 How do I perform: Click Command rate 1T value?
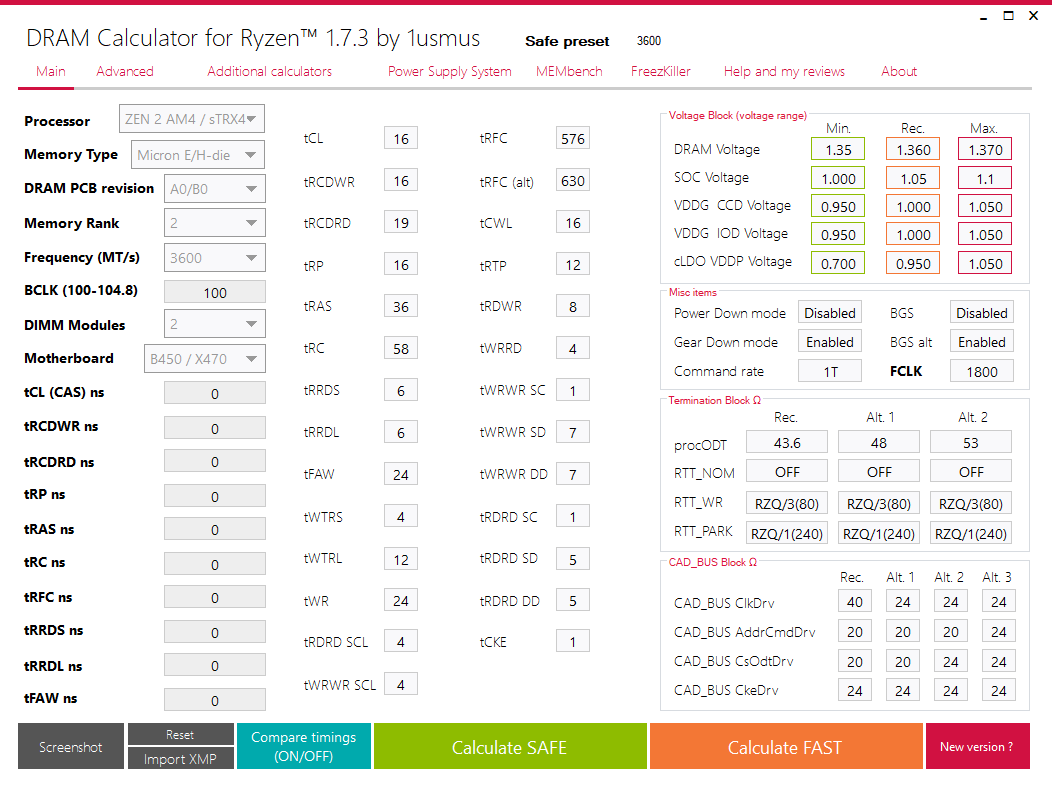pos(830,371)
